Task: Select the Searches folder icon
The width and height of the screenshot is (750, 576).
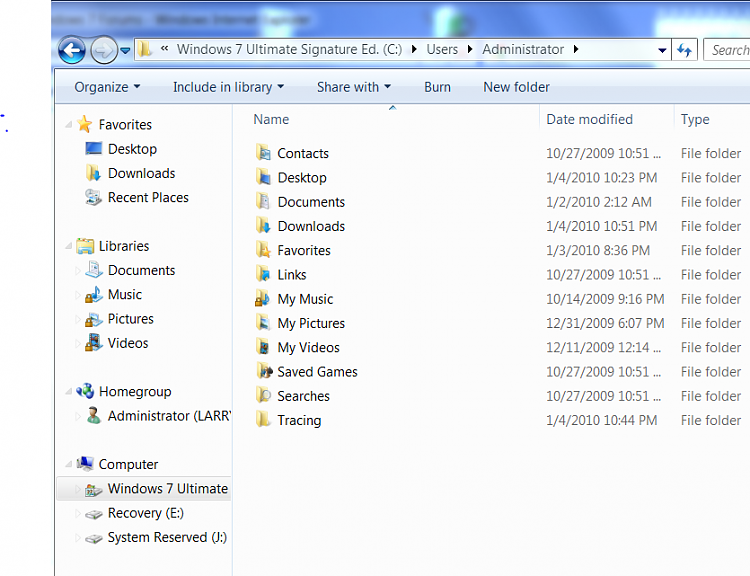Action: [x=263, y=396]
